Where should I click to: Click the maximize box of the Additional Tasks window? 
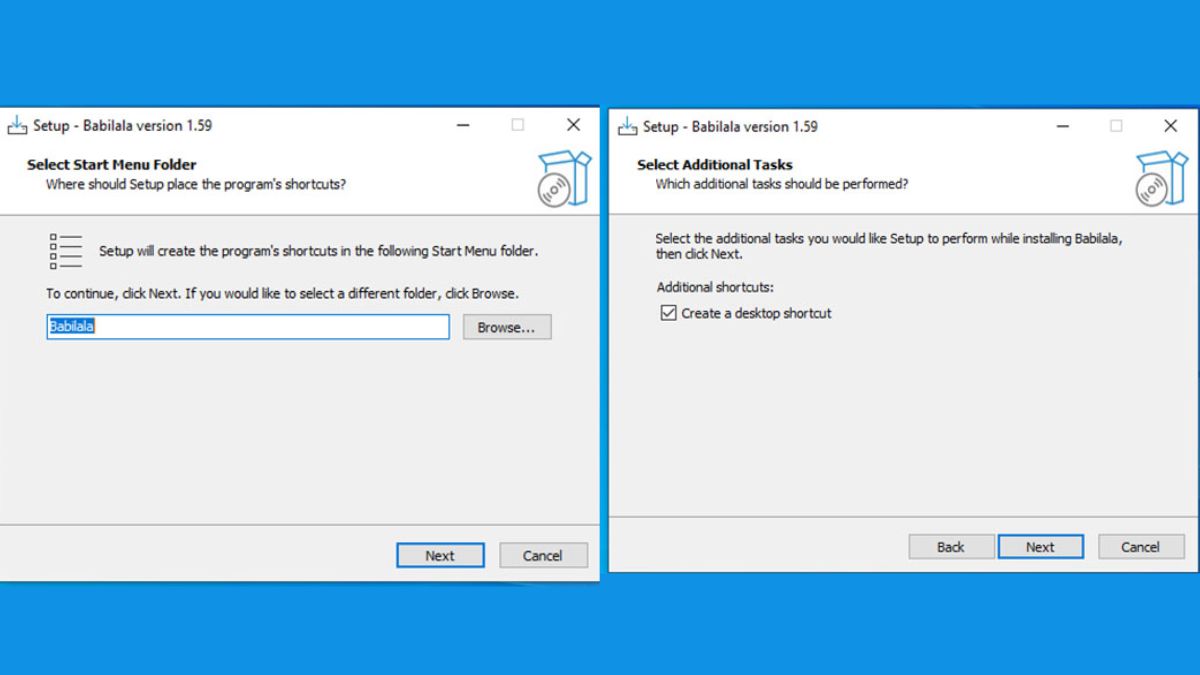pyautogui.click(x=1116, y=126)
